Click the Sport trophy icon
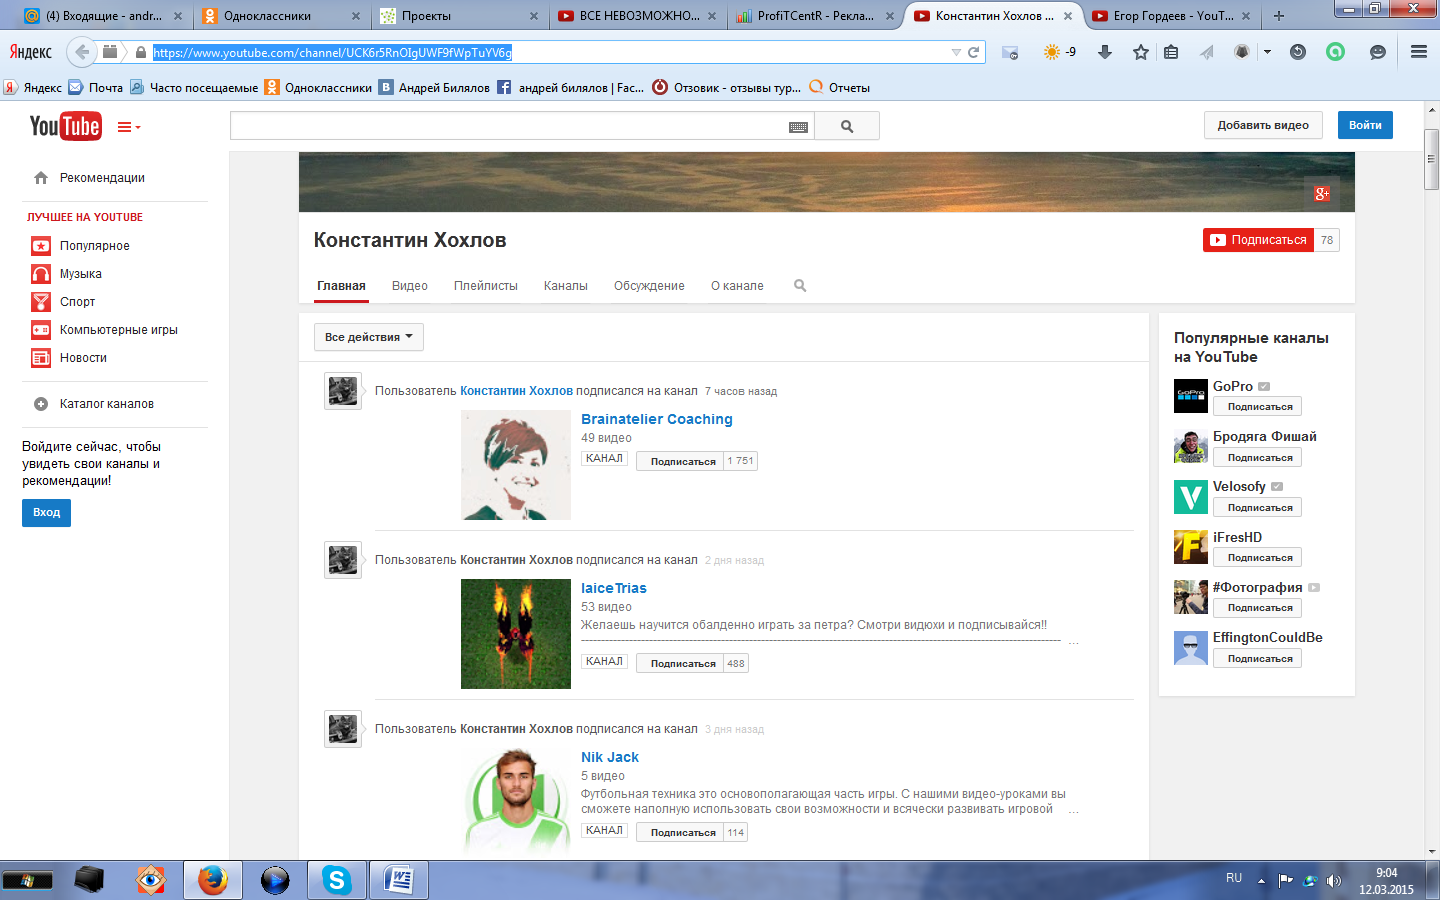Screen dimensions: 1440x900 [x=41, y=302]
